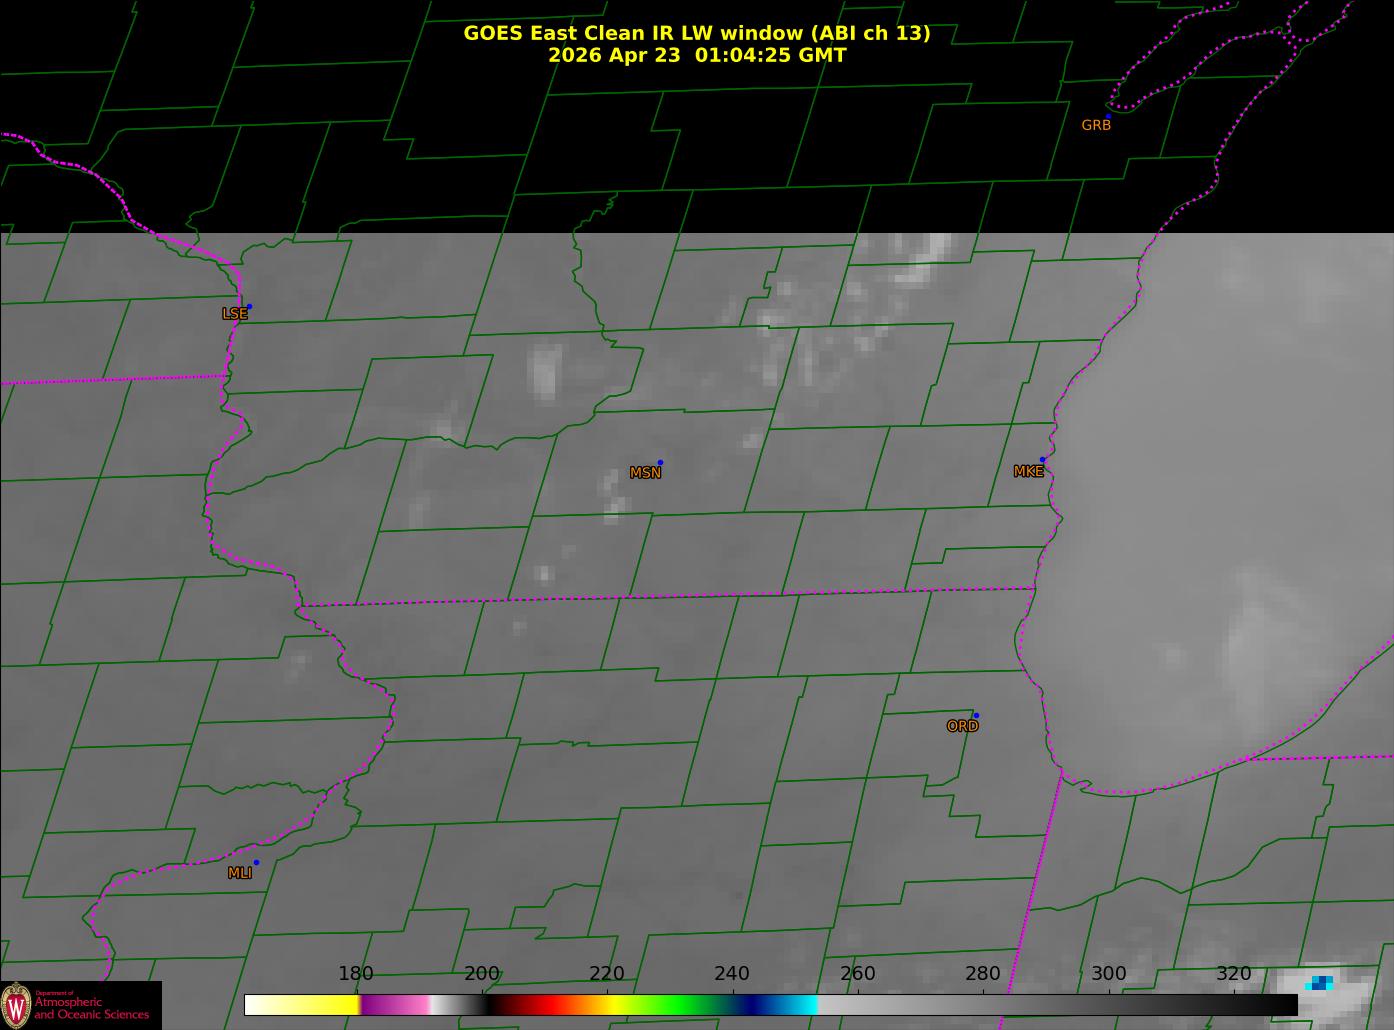Select the GRB station marker
This screenshot has height=1030, width=1394.
[1107, 116]
